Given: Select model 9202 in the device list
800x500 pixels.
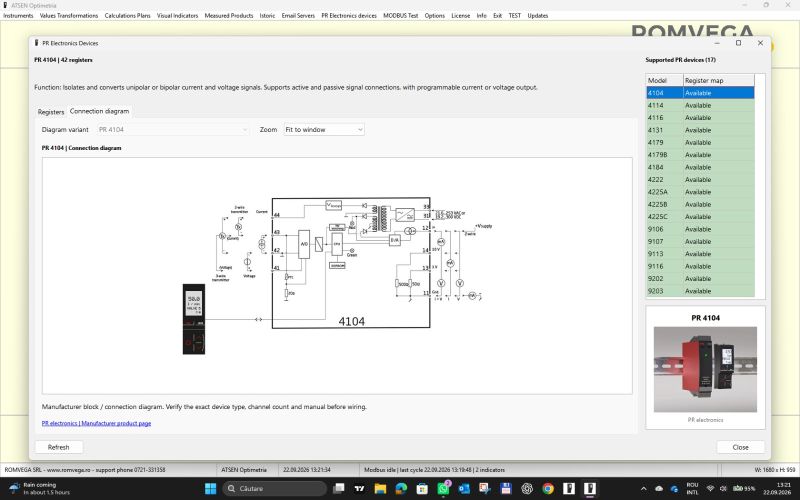Looking at the screenshot, I should click(700, 279).
